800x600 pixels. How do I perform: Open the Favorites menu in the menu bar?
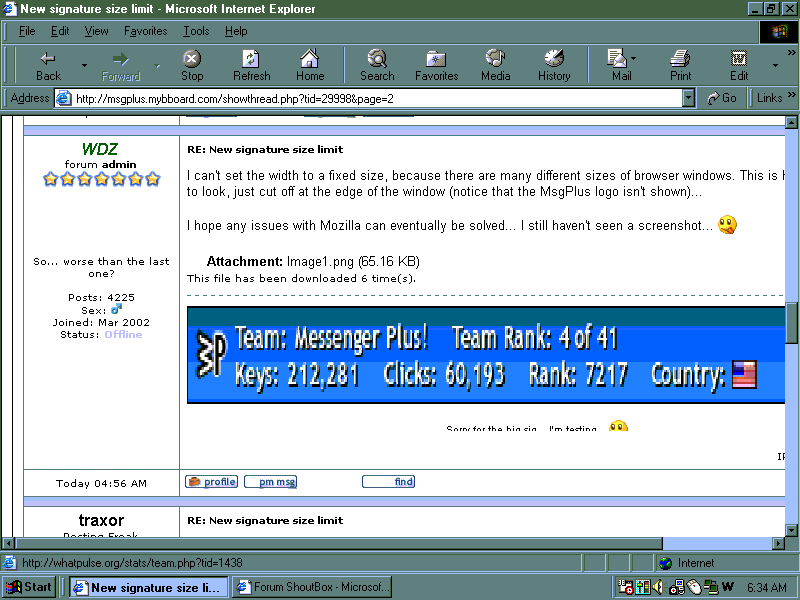pos(145,31)
